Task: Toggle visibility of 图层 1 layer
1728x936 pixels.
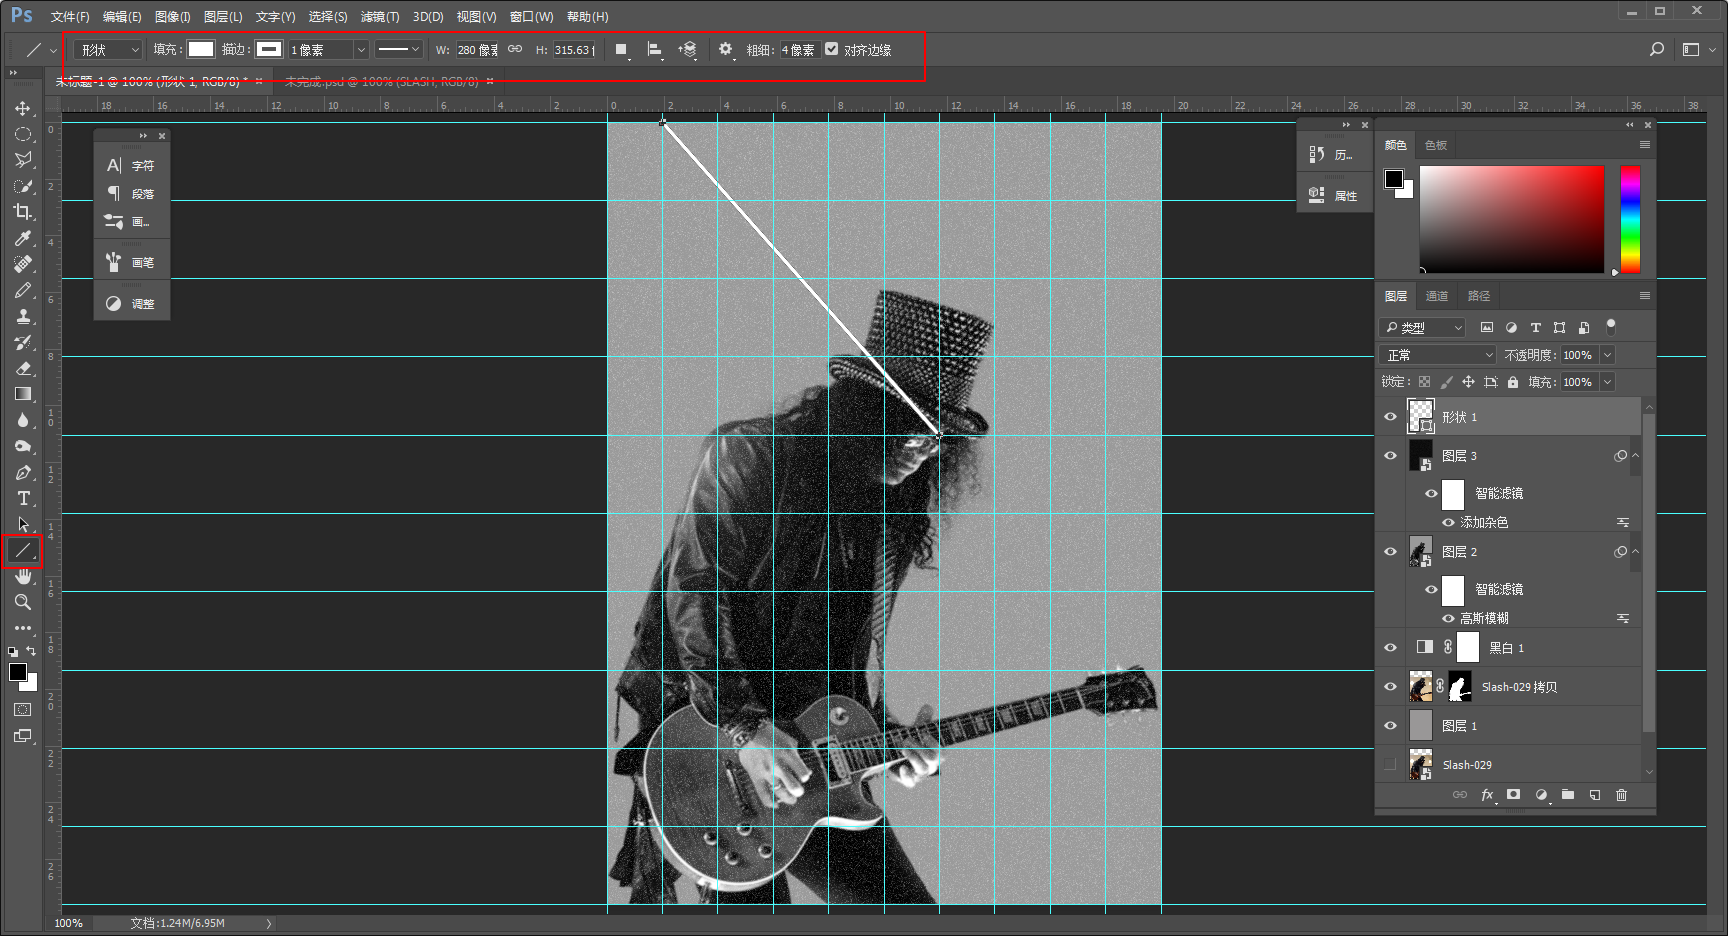Action: [x=1390, y=726]
